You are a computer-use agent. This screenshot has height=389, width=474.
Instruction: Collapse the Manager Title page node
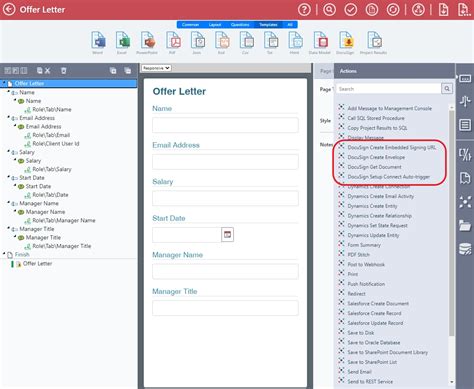point(8,228)
